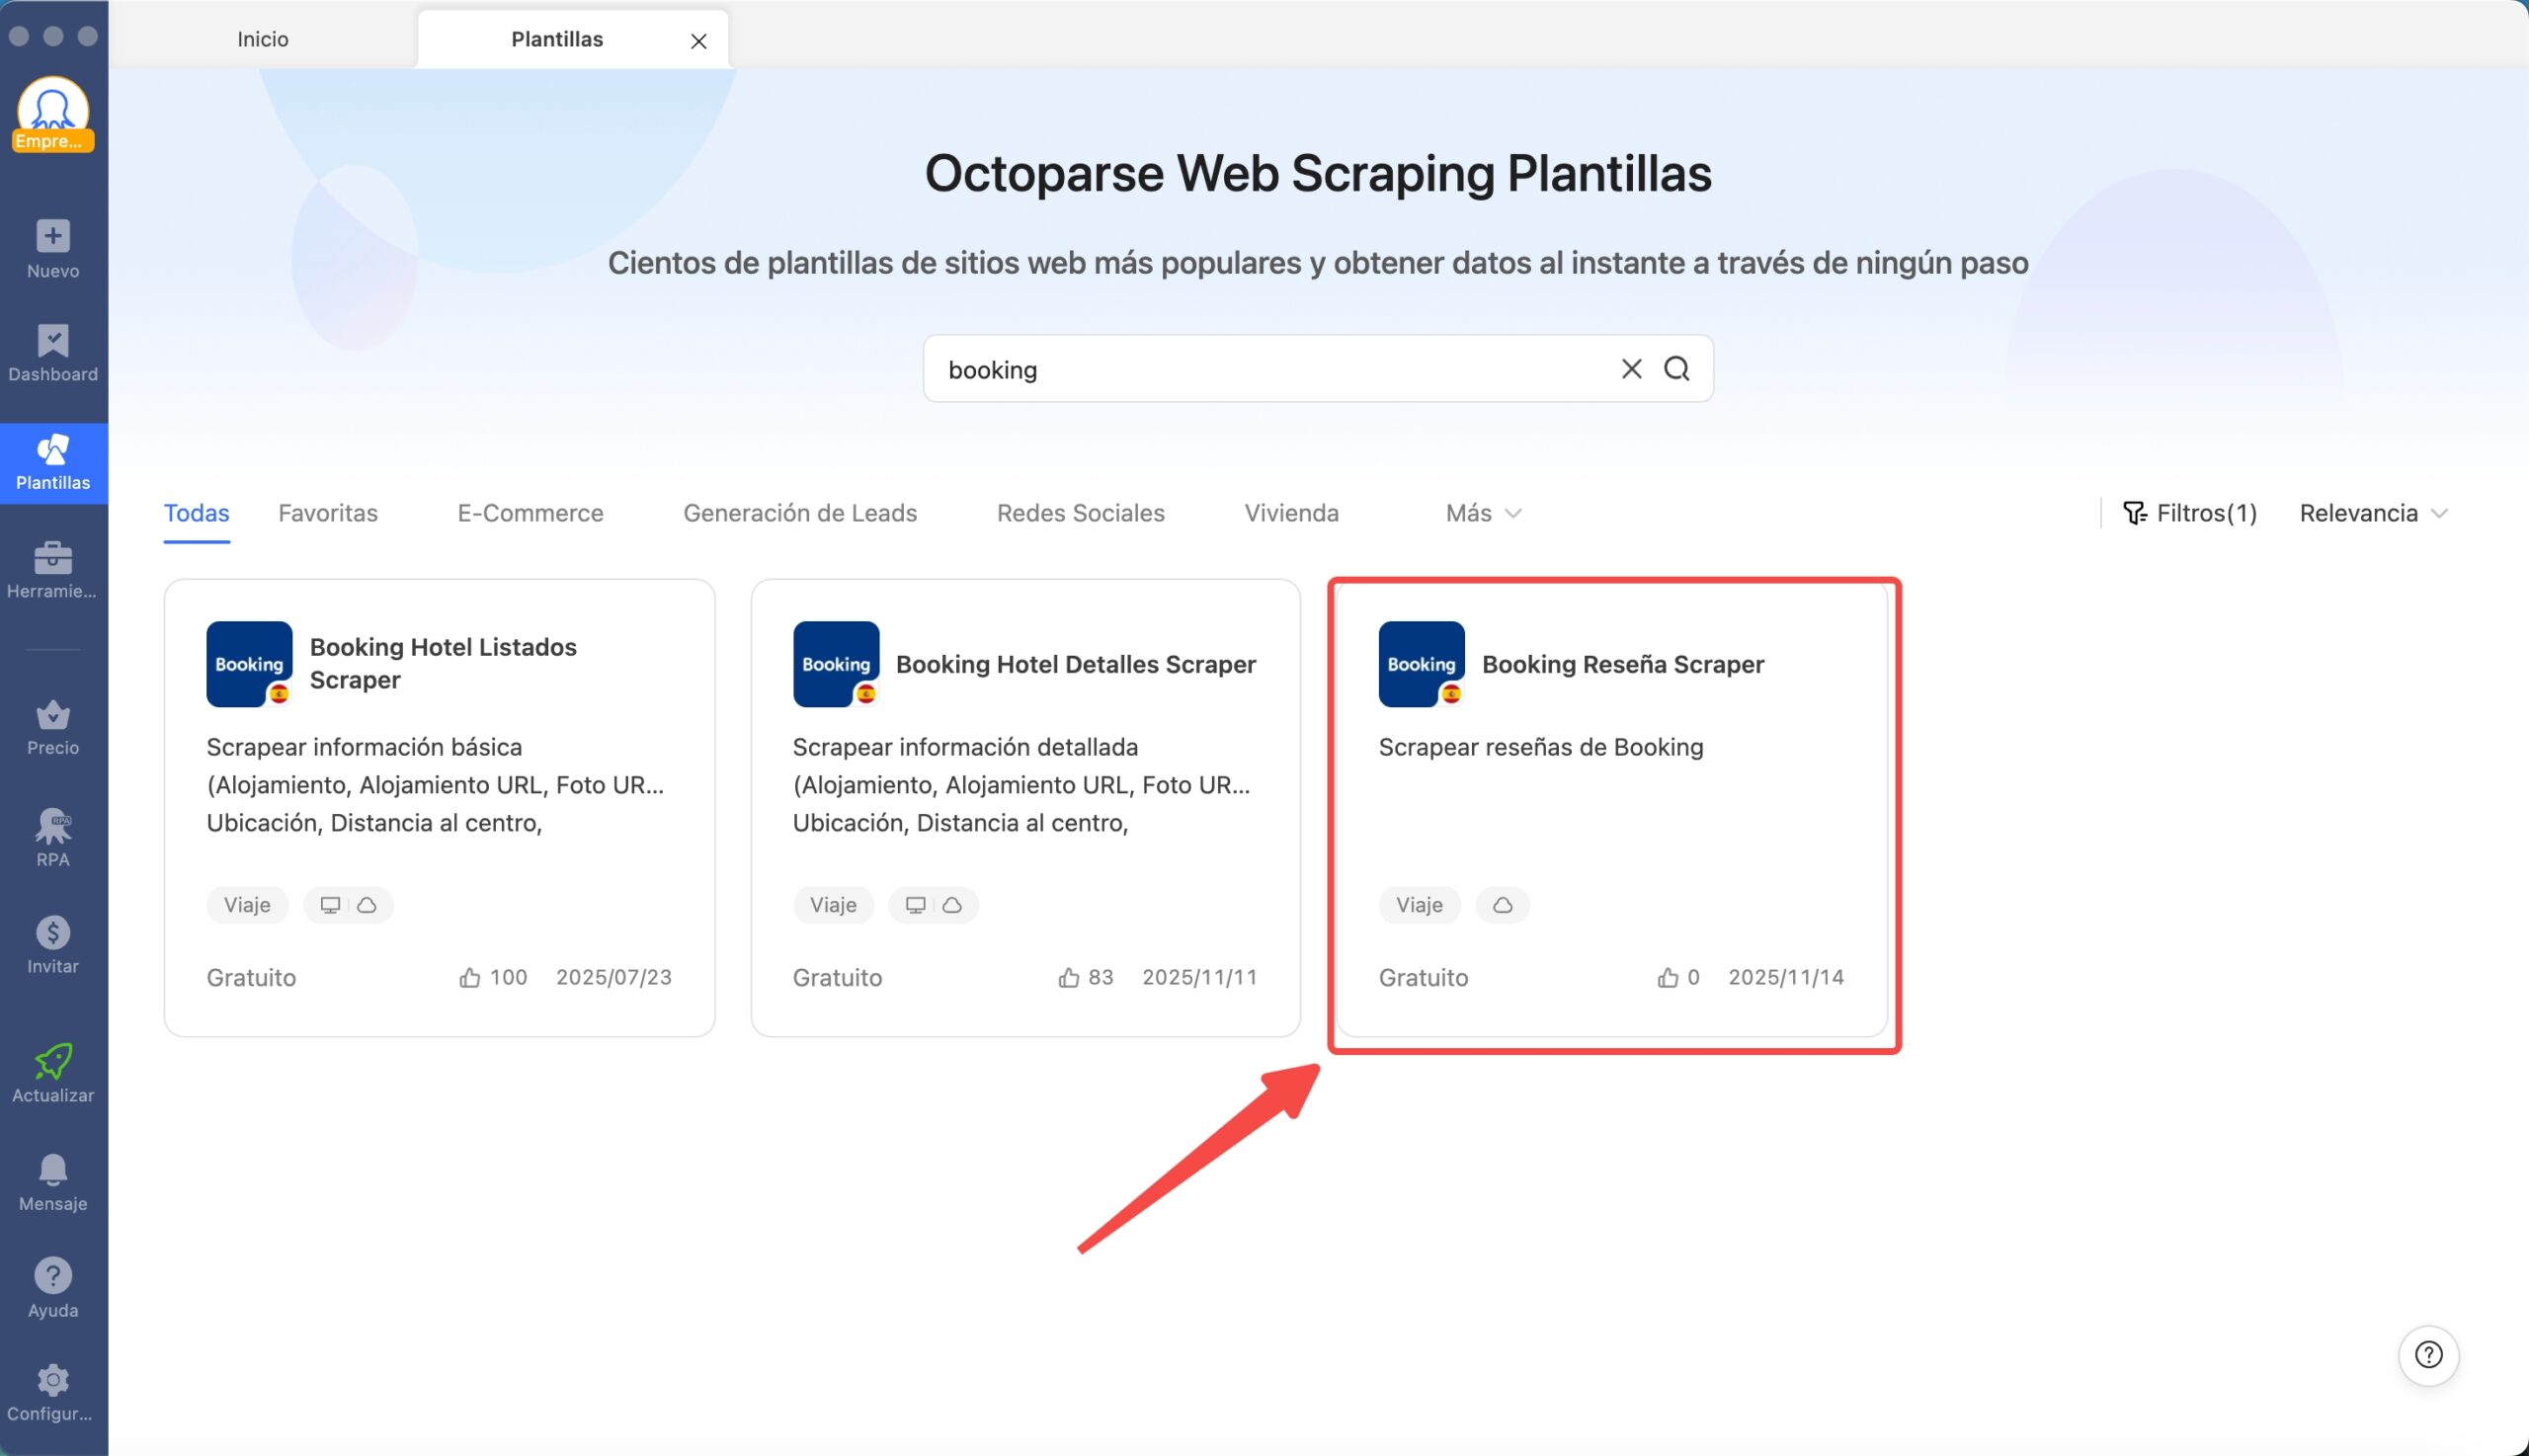Image resolution: width=2529 pixels, height=1456 pixels.
Task: Give a thumbs up to Booking Reseña Scraper
Action: click(1667, 977)
